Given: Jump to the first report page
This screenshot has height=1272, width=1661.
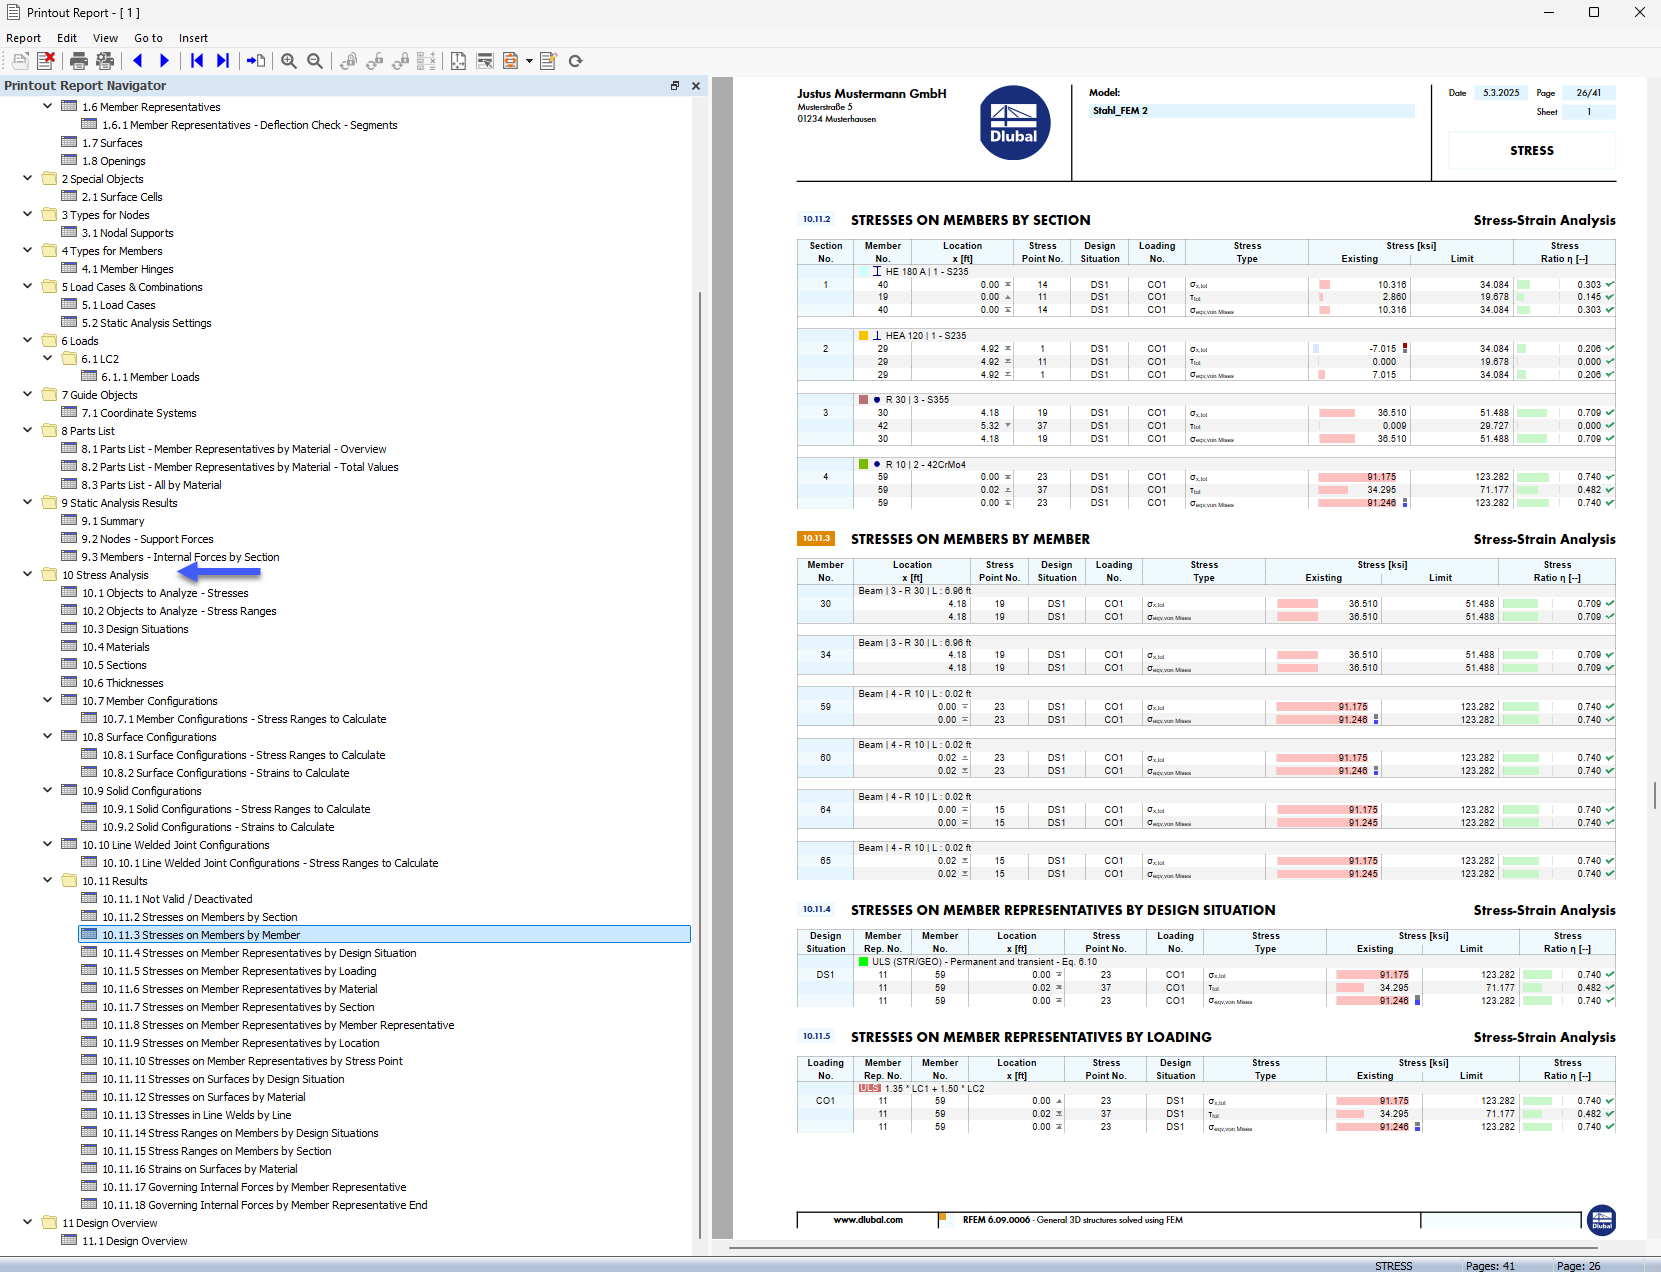Looking at the screenshot, I should pos(197,61).
